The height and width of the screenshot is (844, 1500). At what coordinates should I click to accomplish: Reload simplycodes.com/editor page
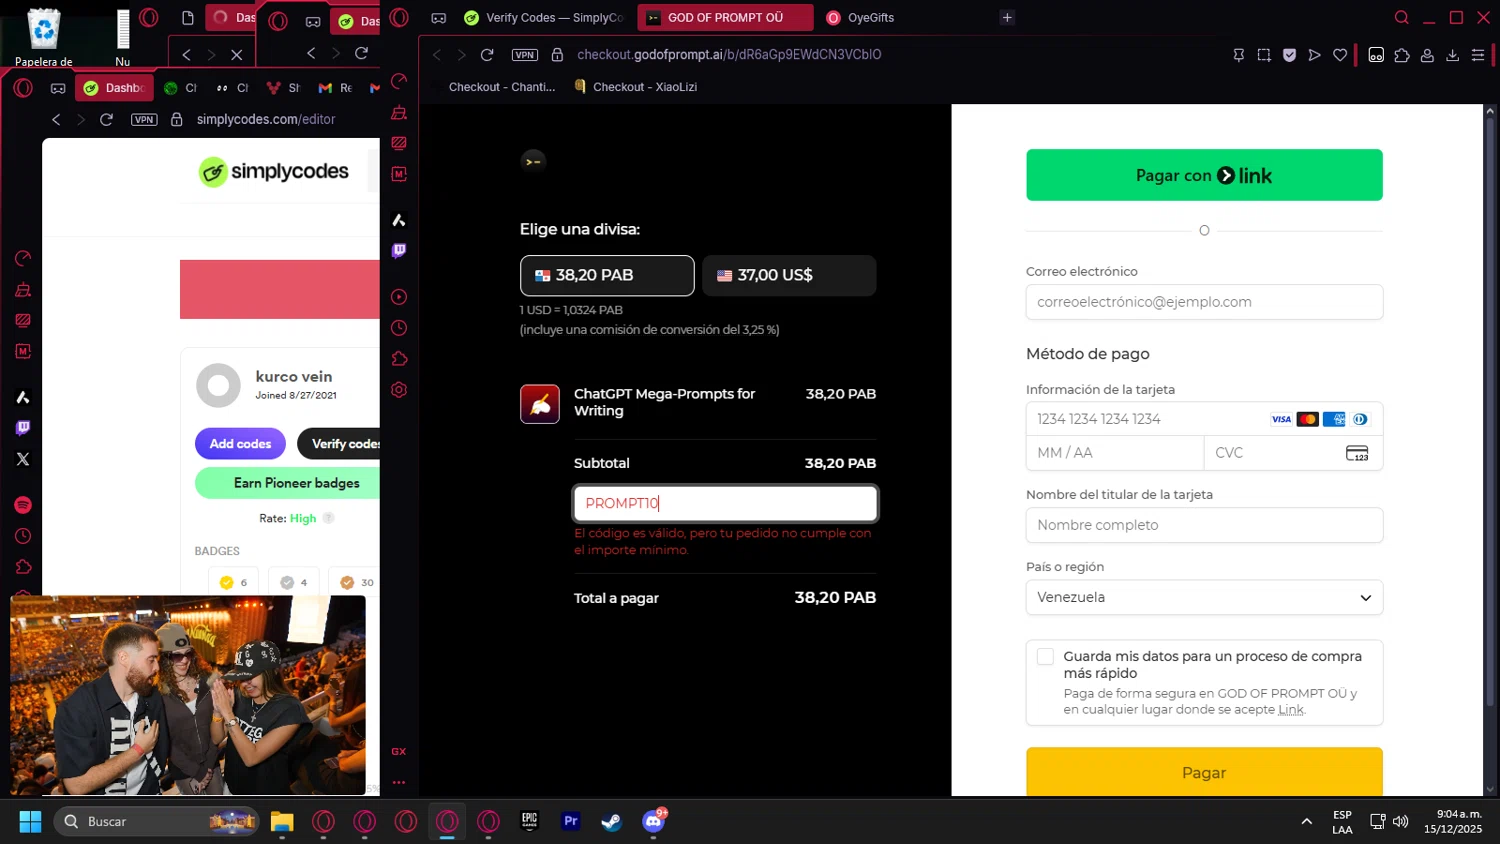pos(106,119)
